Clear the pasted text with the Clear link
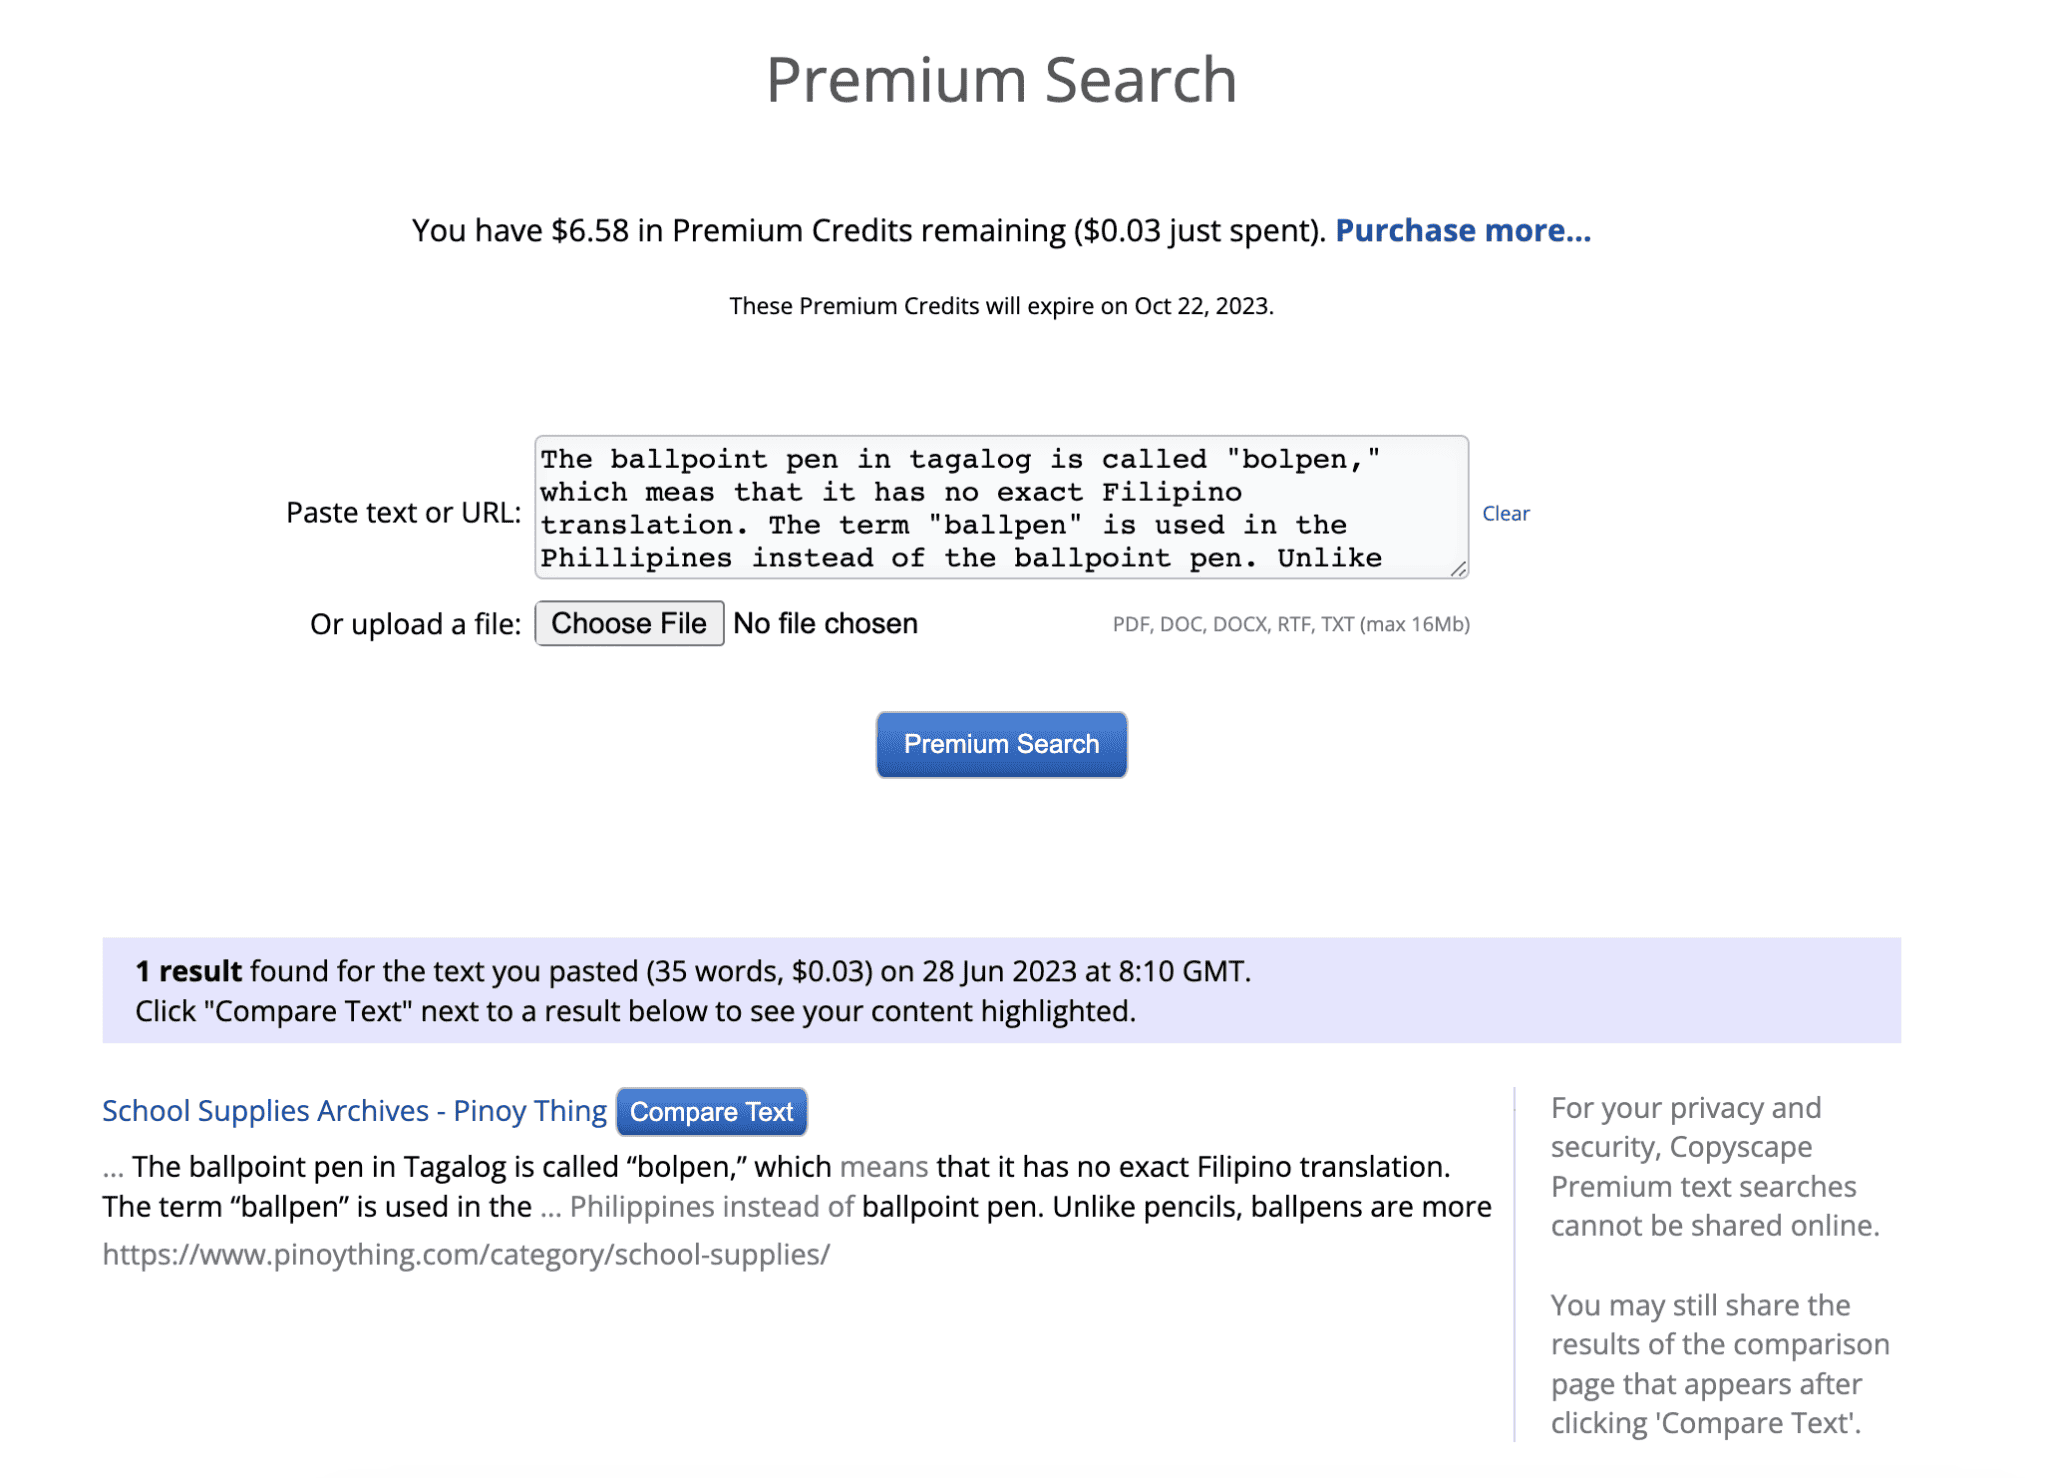The image size is (2048, 1478). point(1505,514)
